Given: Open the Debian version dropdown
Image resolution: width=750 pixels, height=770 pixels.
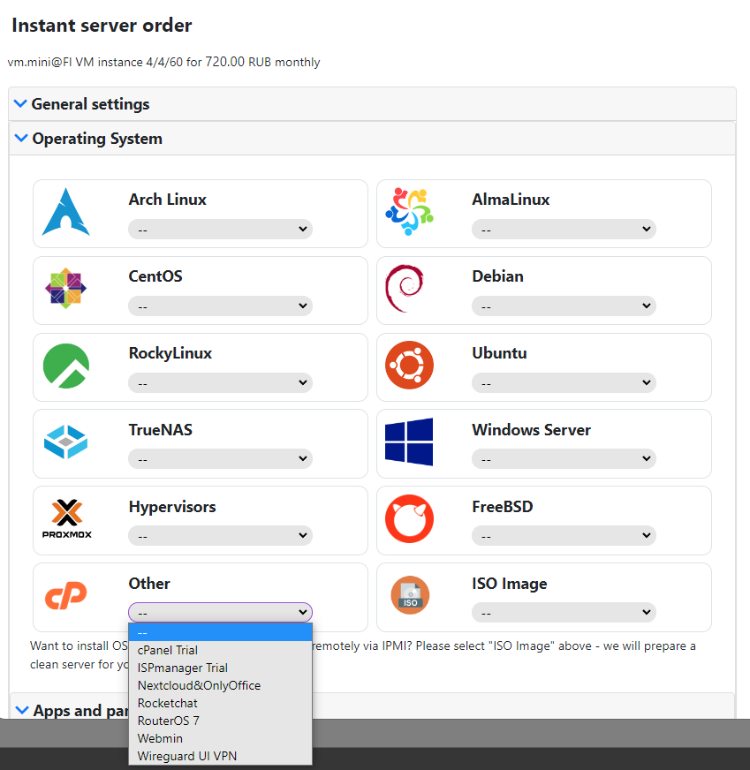Looking at the screenshot, I should [564, 306].
